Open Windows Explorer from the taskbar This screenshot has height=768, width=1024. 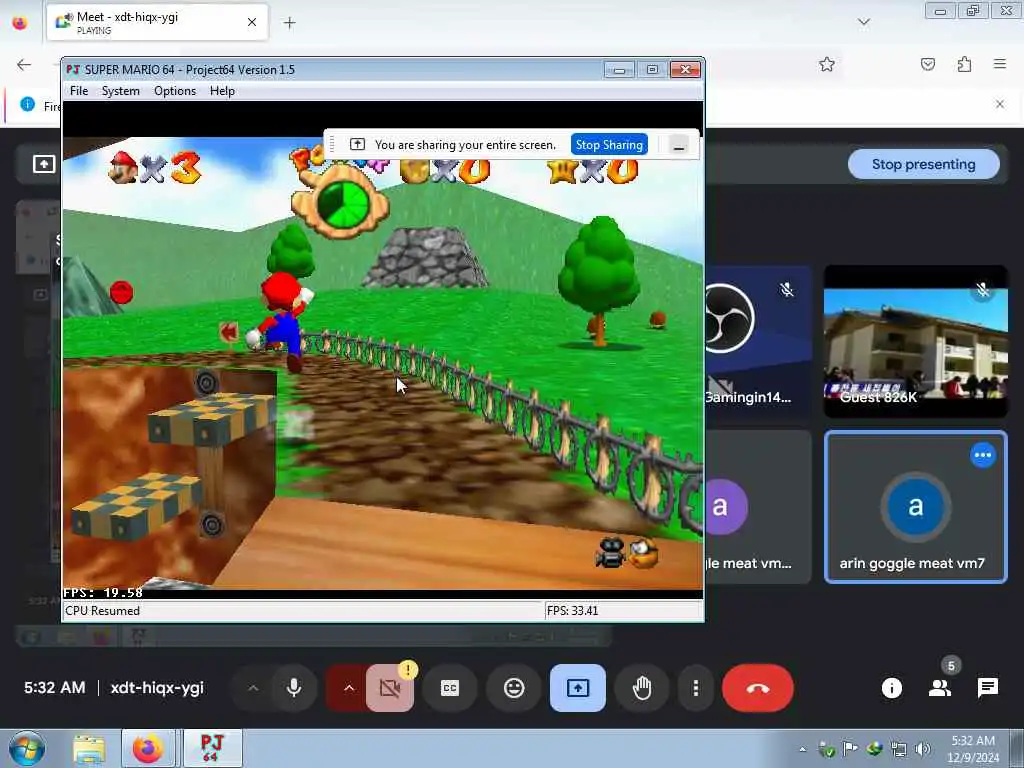coord(89,749)
